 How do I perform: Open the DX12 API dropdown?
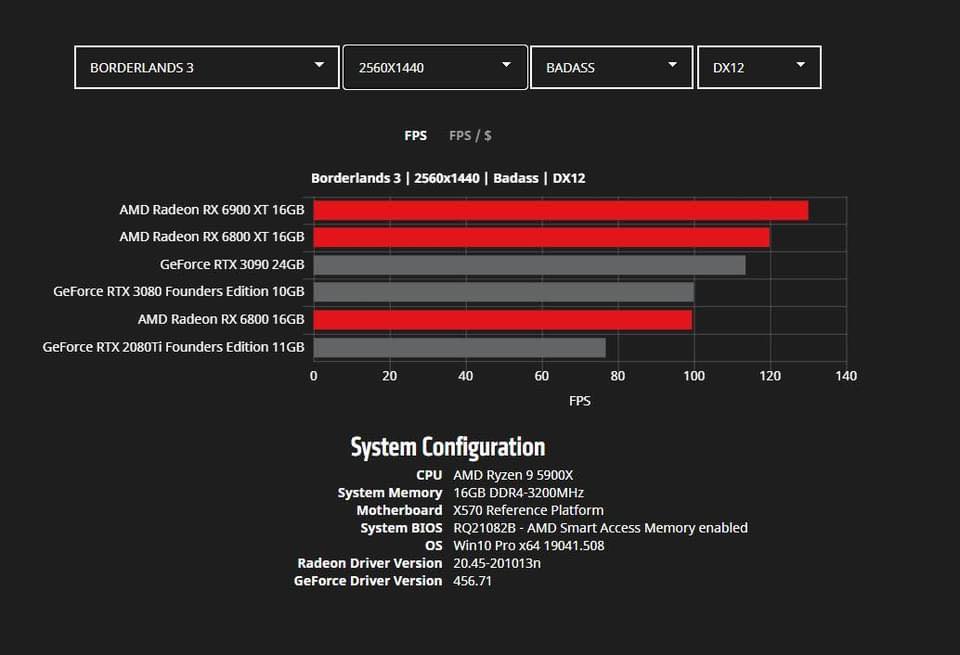[x=759, y=67]
